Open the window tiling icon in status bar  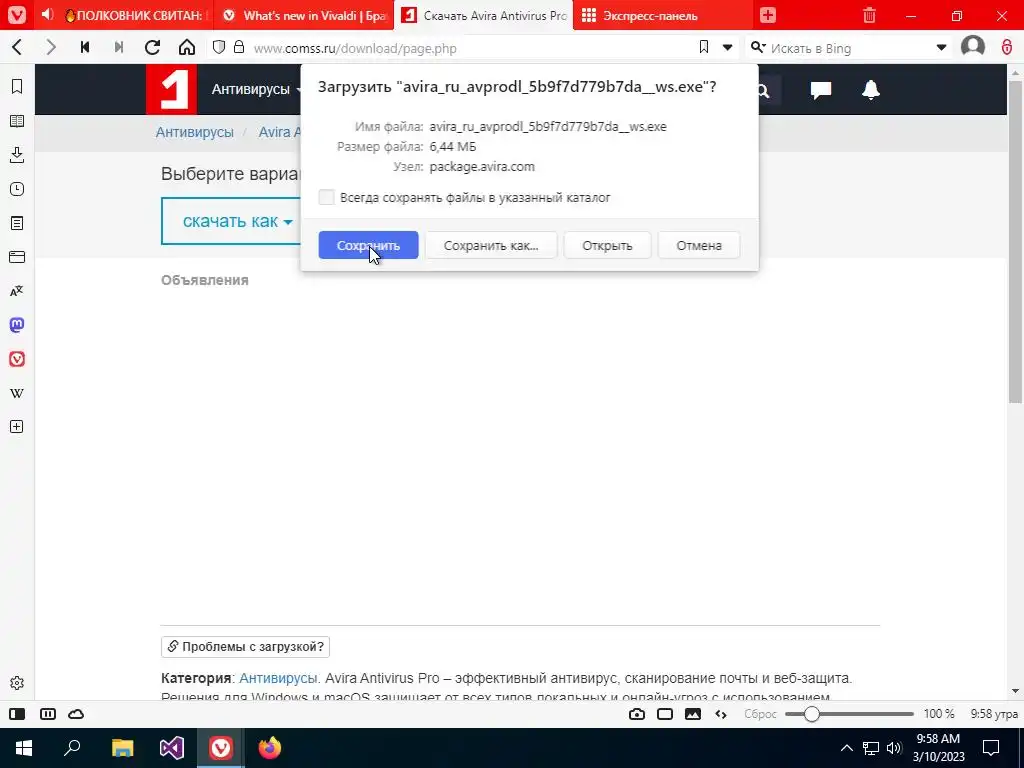point(665,714)
